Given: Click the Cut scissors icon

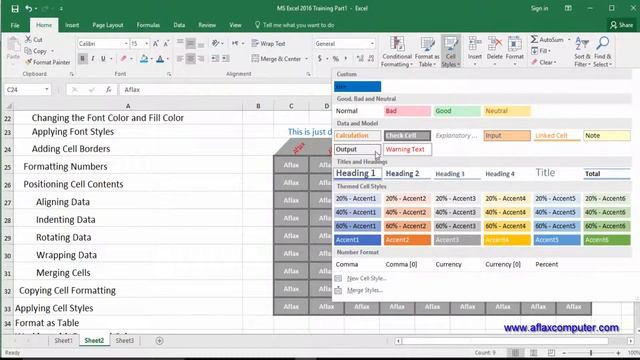Looking at the screenshot, I should point(28,39).
